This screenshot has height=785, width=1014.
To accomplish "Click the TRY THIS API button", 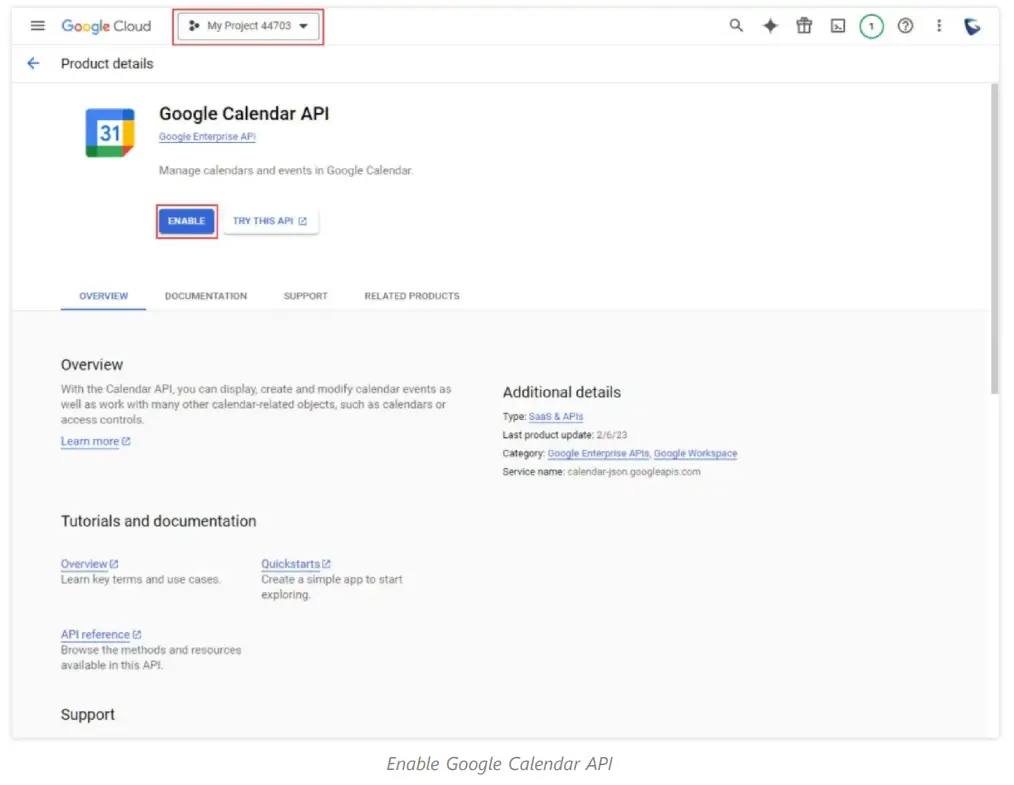I will point(270,221).
